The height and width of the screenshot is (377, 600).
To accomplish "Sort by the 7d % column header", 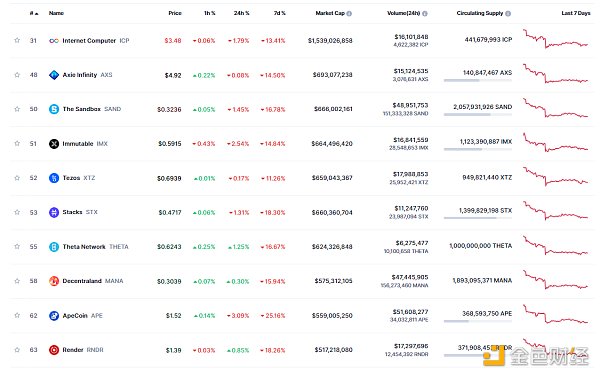I will point(279,13).
